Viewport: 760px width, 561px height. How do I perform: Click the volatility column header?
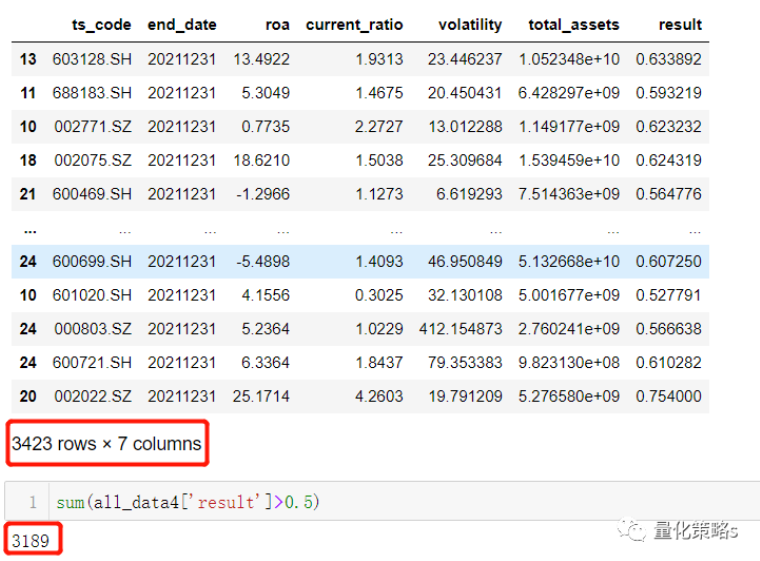(x=470, y=25)
